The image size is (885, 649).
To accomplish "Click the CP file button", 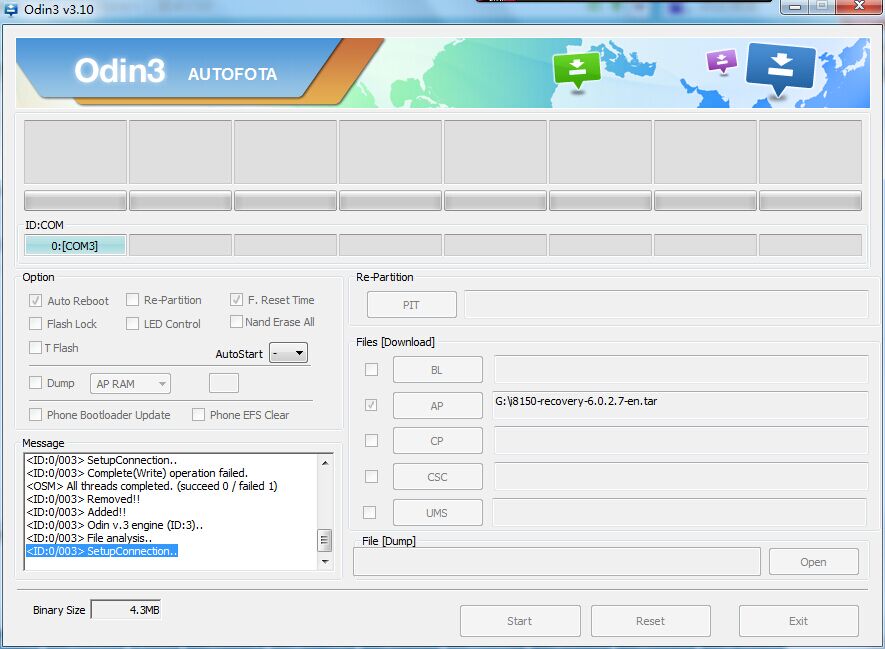I will coord(437,441).
